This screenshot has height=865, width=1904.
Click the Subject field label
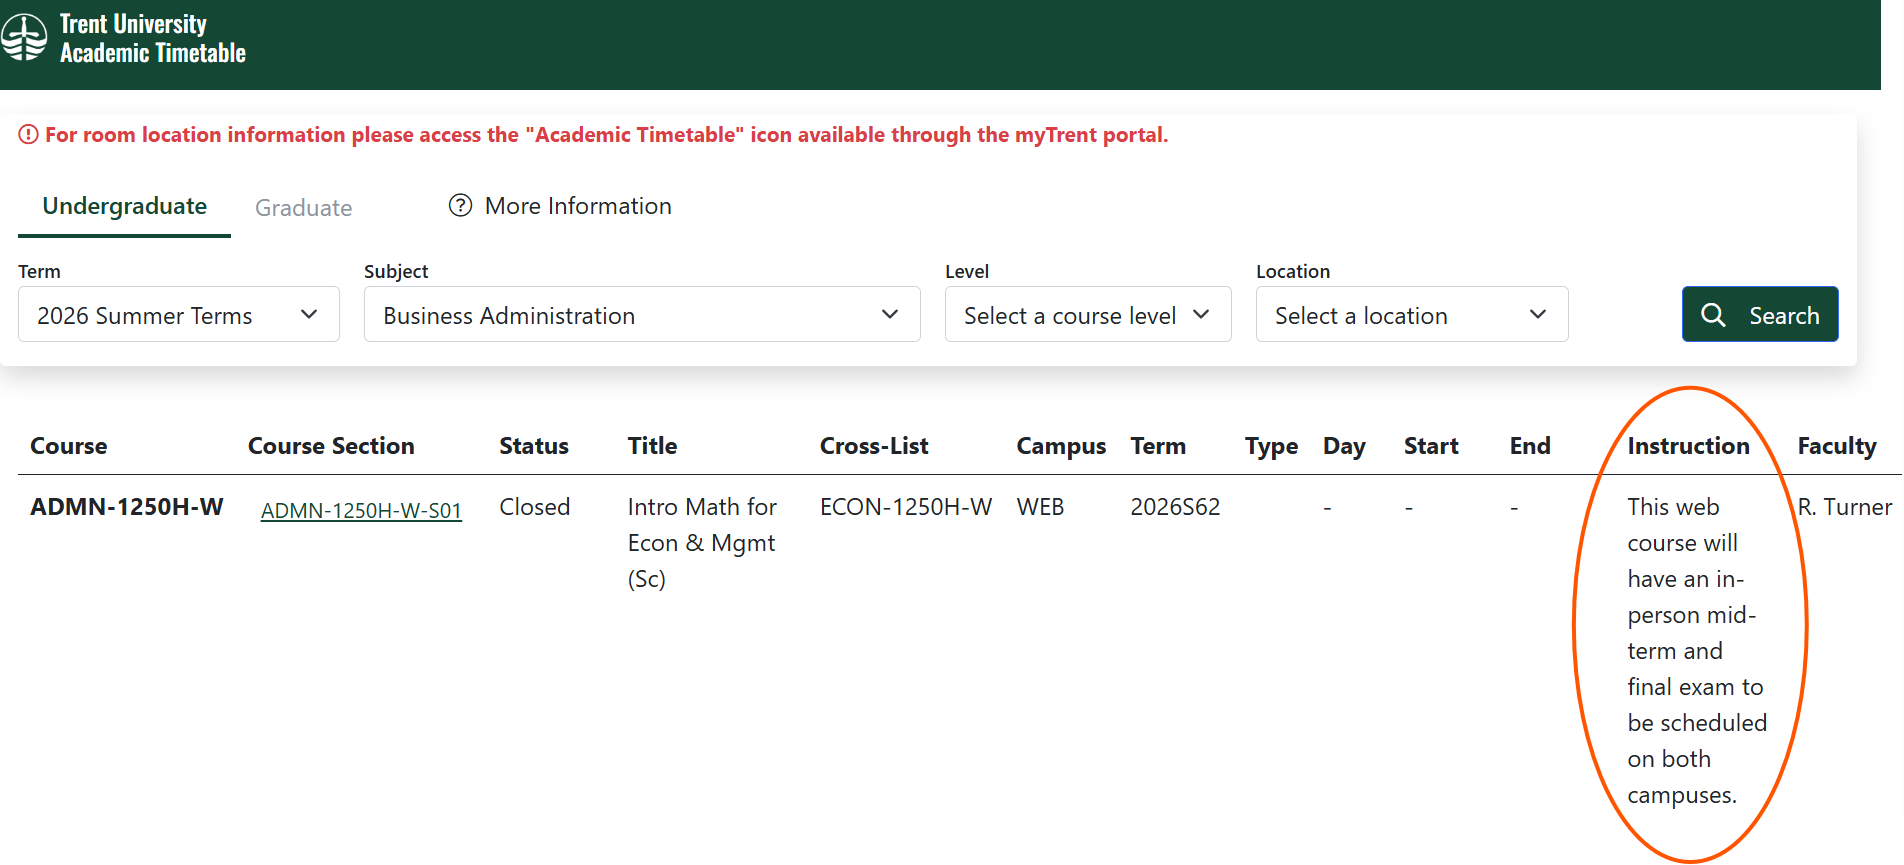(x=396, y=271)
